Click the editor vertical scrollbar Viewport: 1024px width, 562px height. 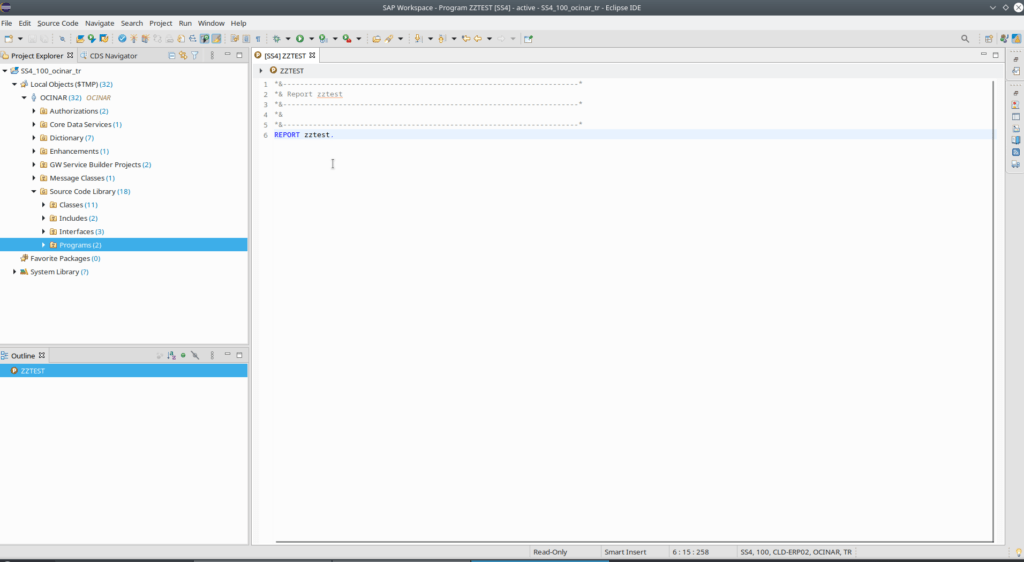click(994, 310)
